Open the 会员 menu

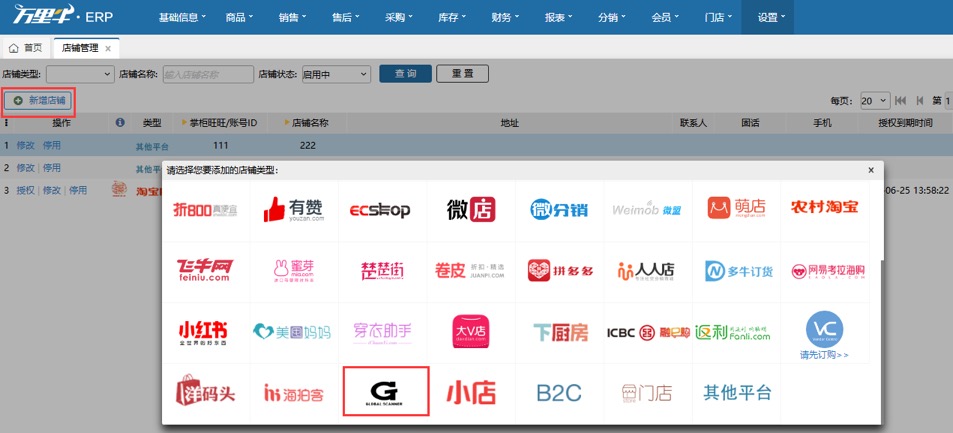pos(665,17)
